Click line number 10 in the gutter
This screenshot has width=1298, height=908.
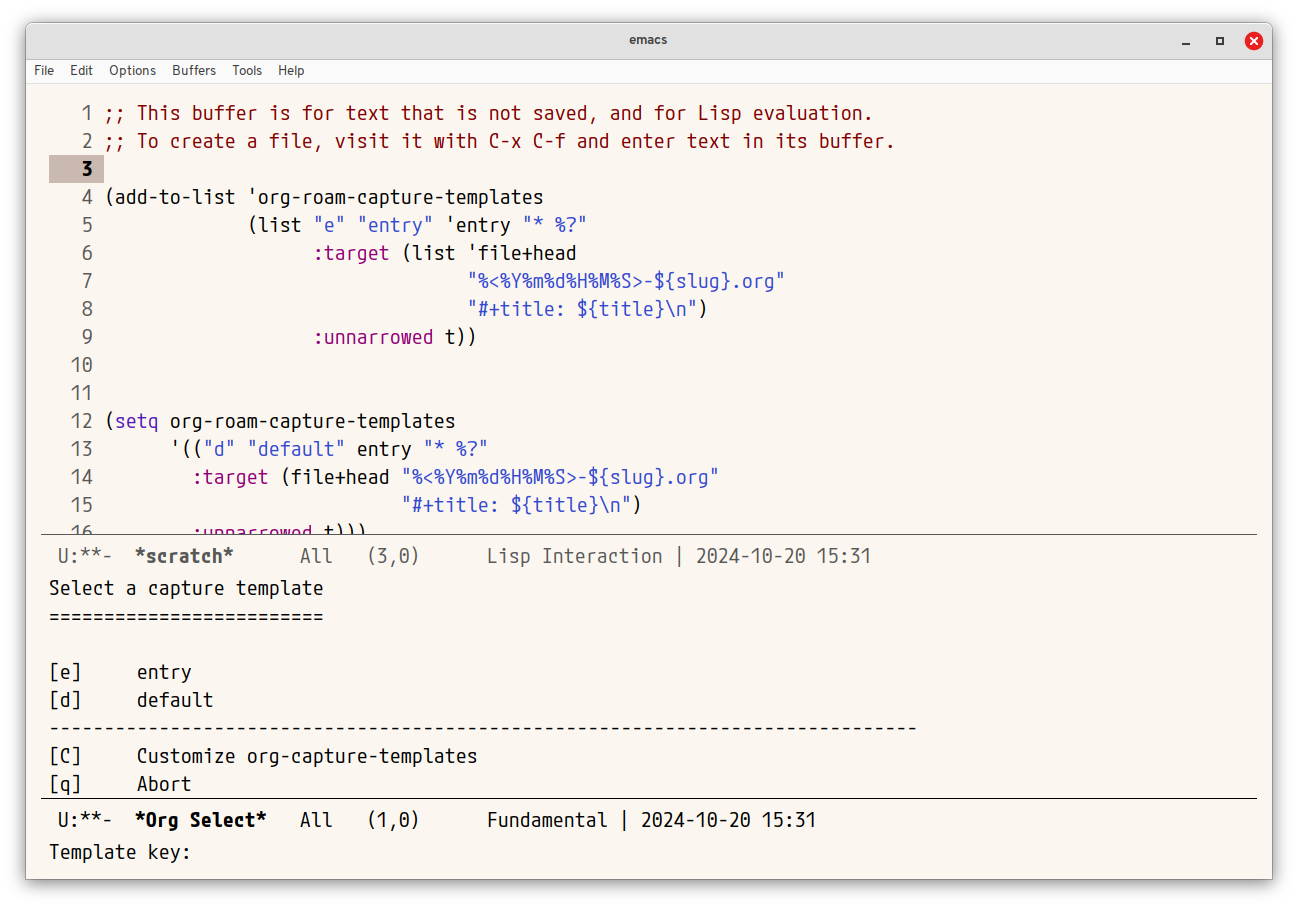(81, 365)
